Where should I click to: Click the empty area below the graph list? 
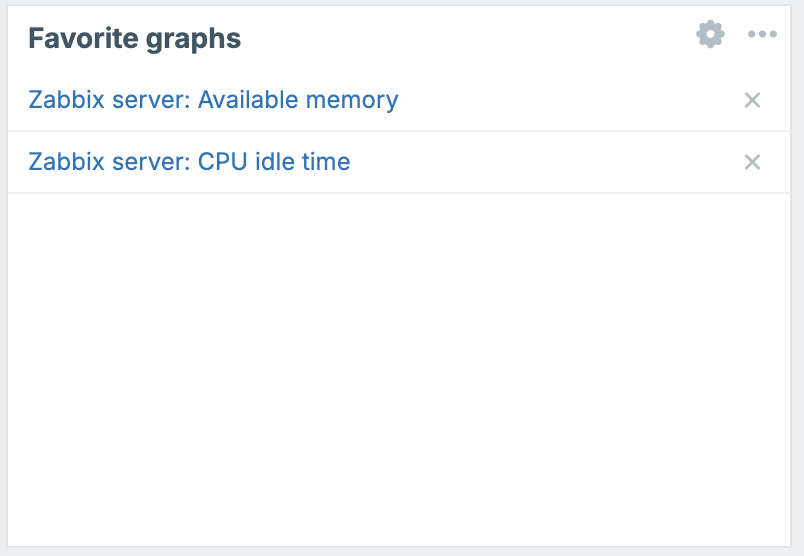pyautogui.click(x=399, y=369)
